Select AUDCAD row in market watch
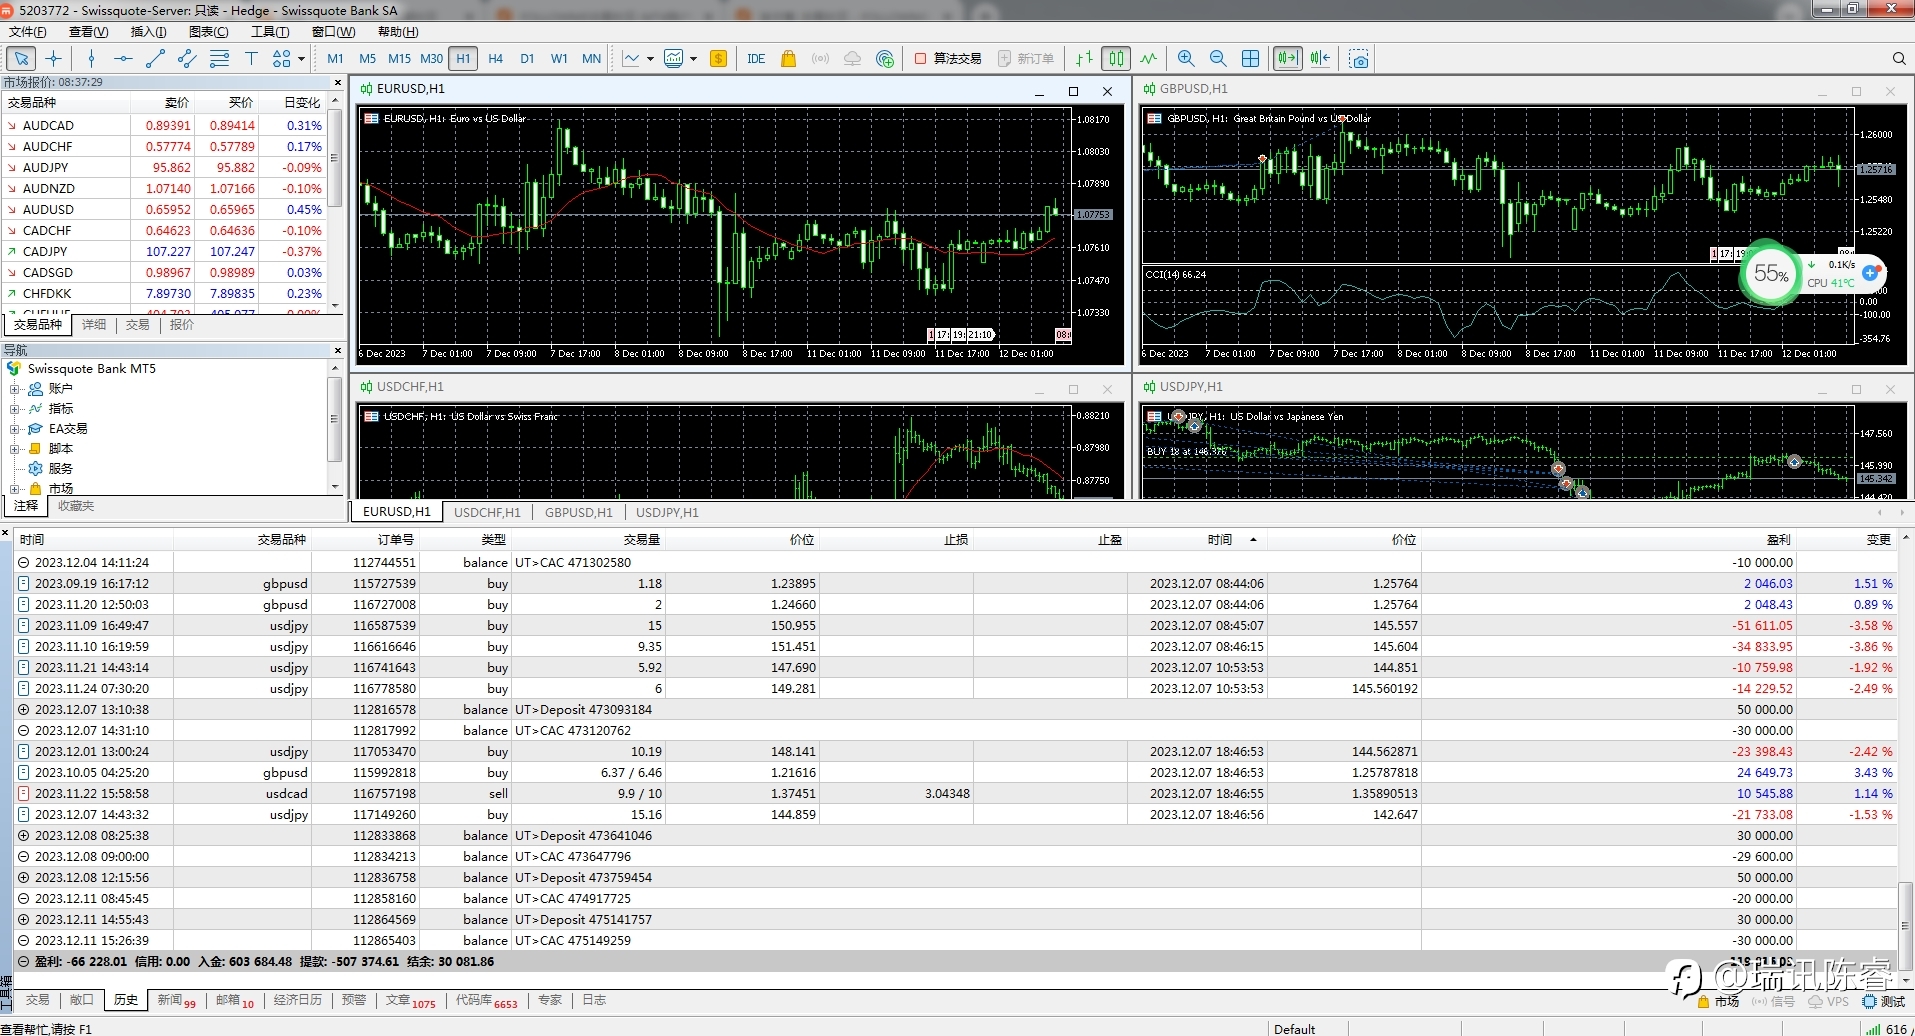Image resolution: width=1915 pixels, height=1036 pixels. pyautogui.click(x=165, y=126)
